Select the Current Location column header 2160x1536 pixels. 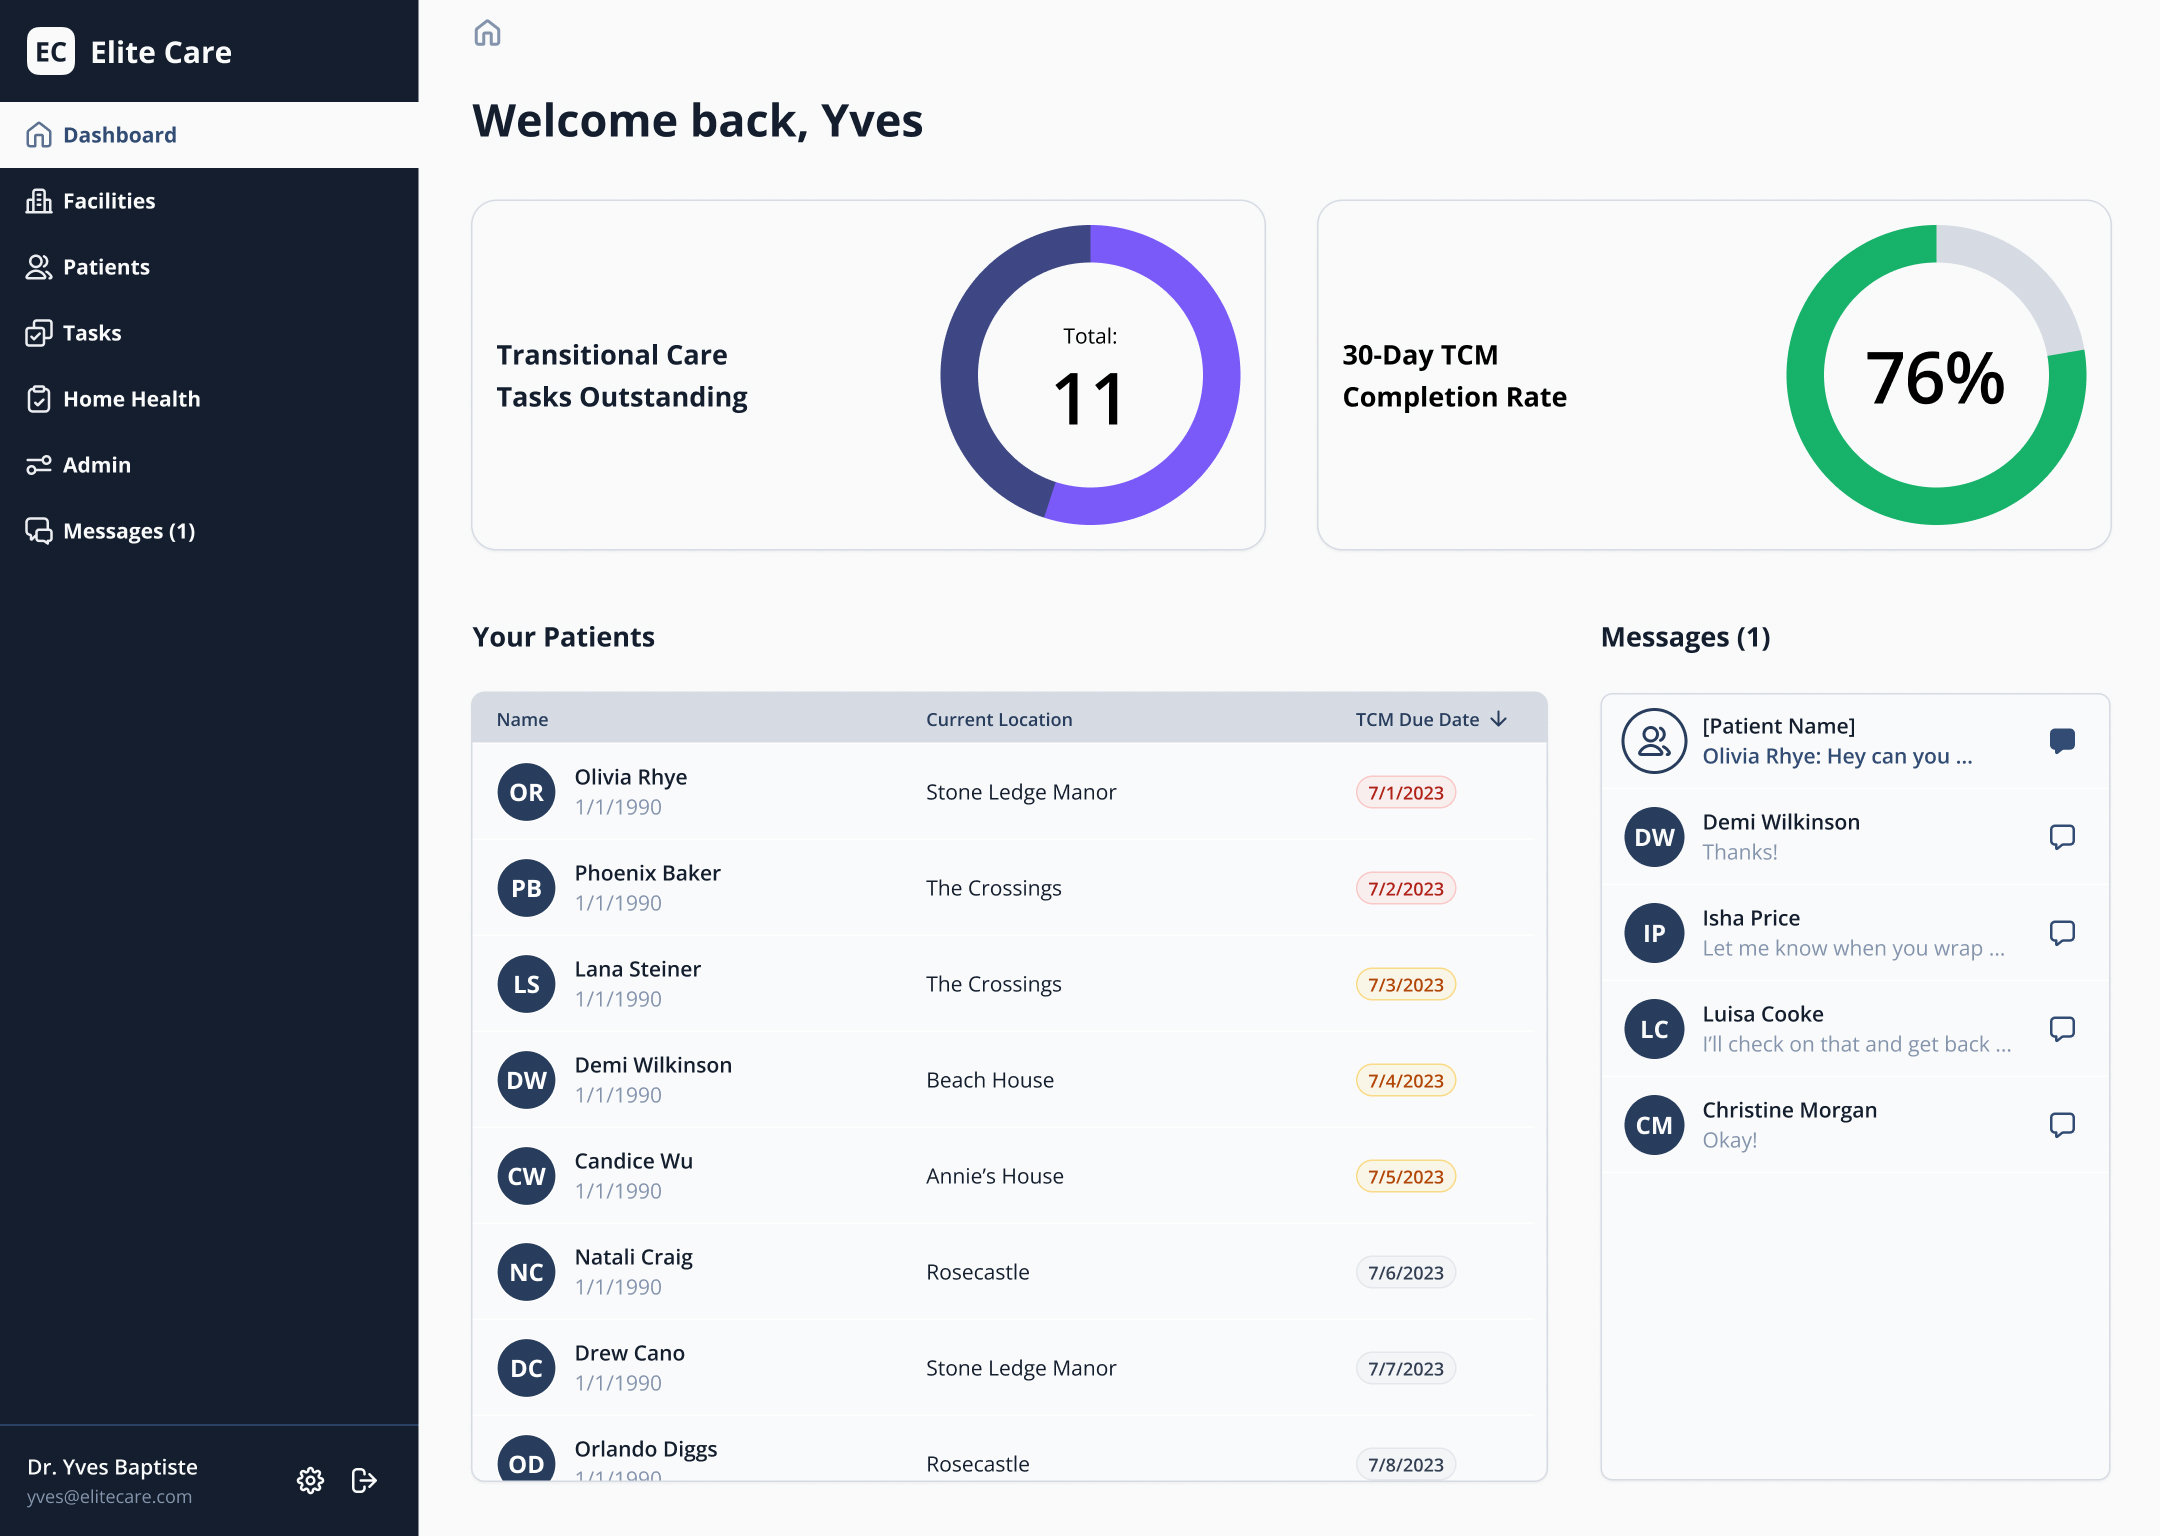pyautogui.click(x=999, y=718)
